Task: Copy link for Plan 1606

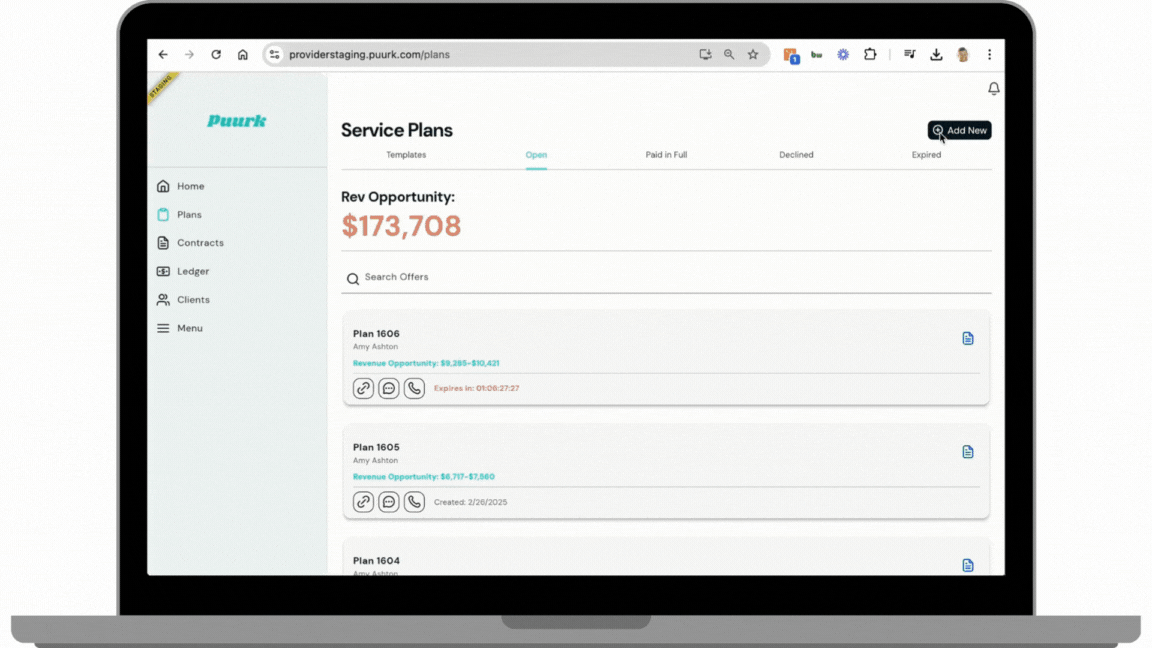Action: point(363,388)
